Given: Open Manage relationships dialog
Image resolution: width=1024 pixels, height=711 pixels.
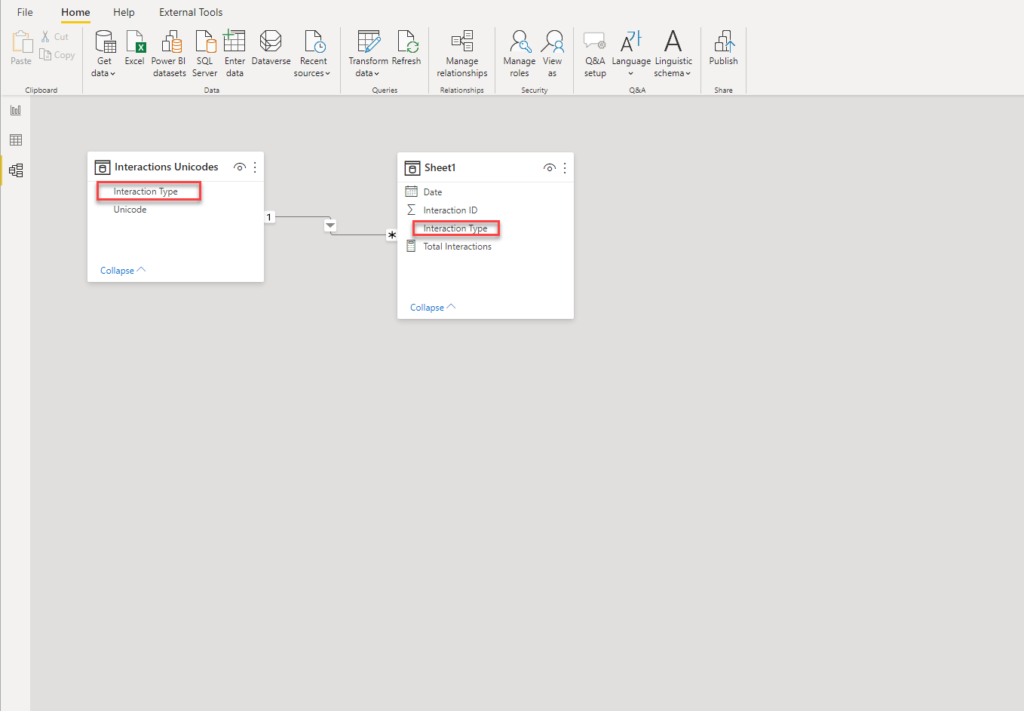Looking at the screenshot, I should 462,54.
